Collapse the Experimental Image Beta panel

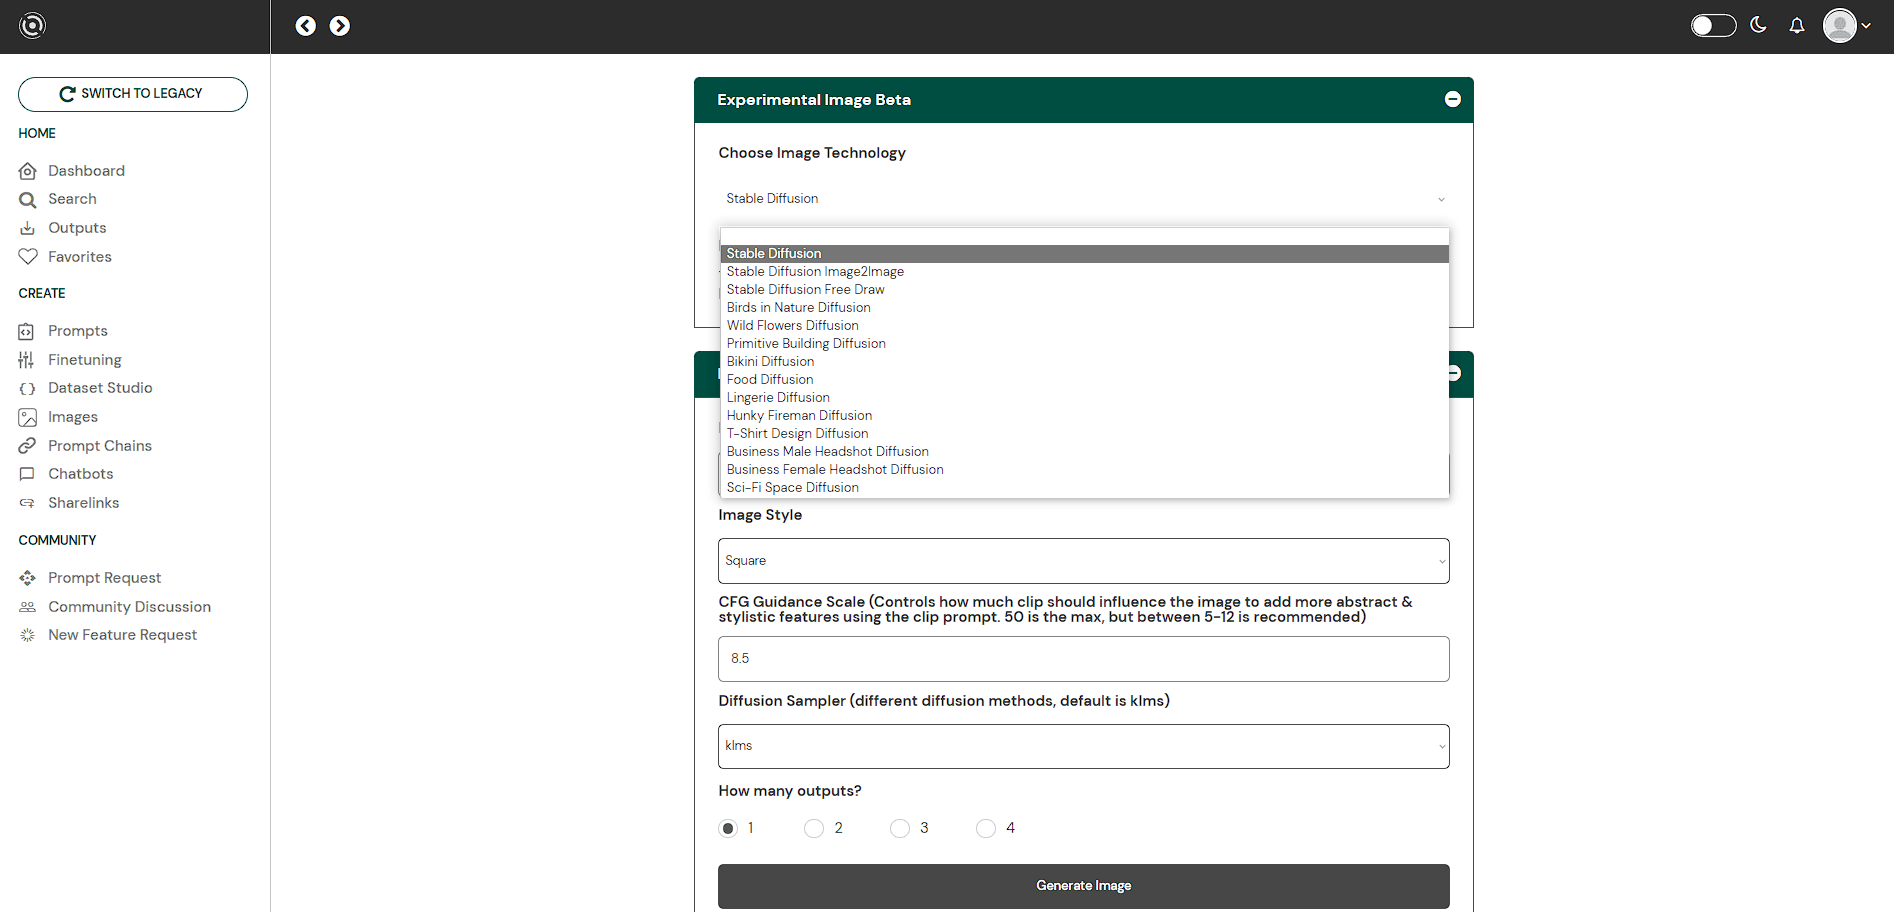(1452, 99)
